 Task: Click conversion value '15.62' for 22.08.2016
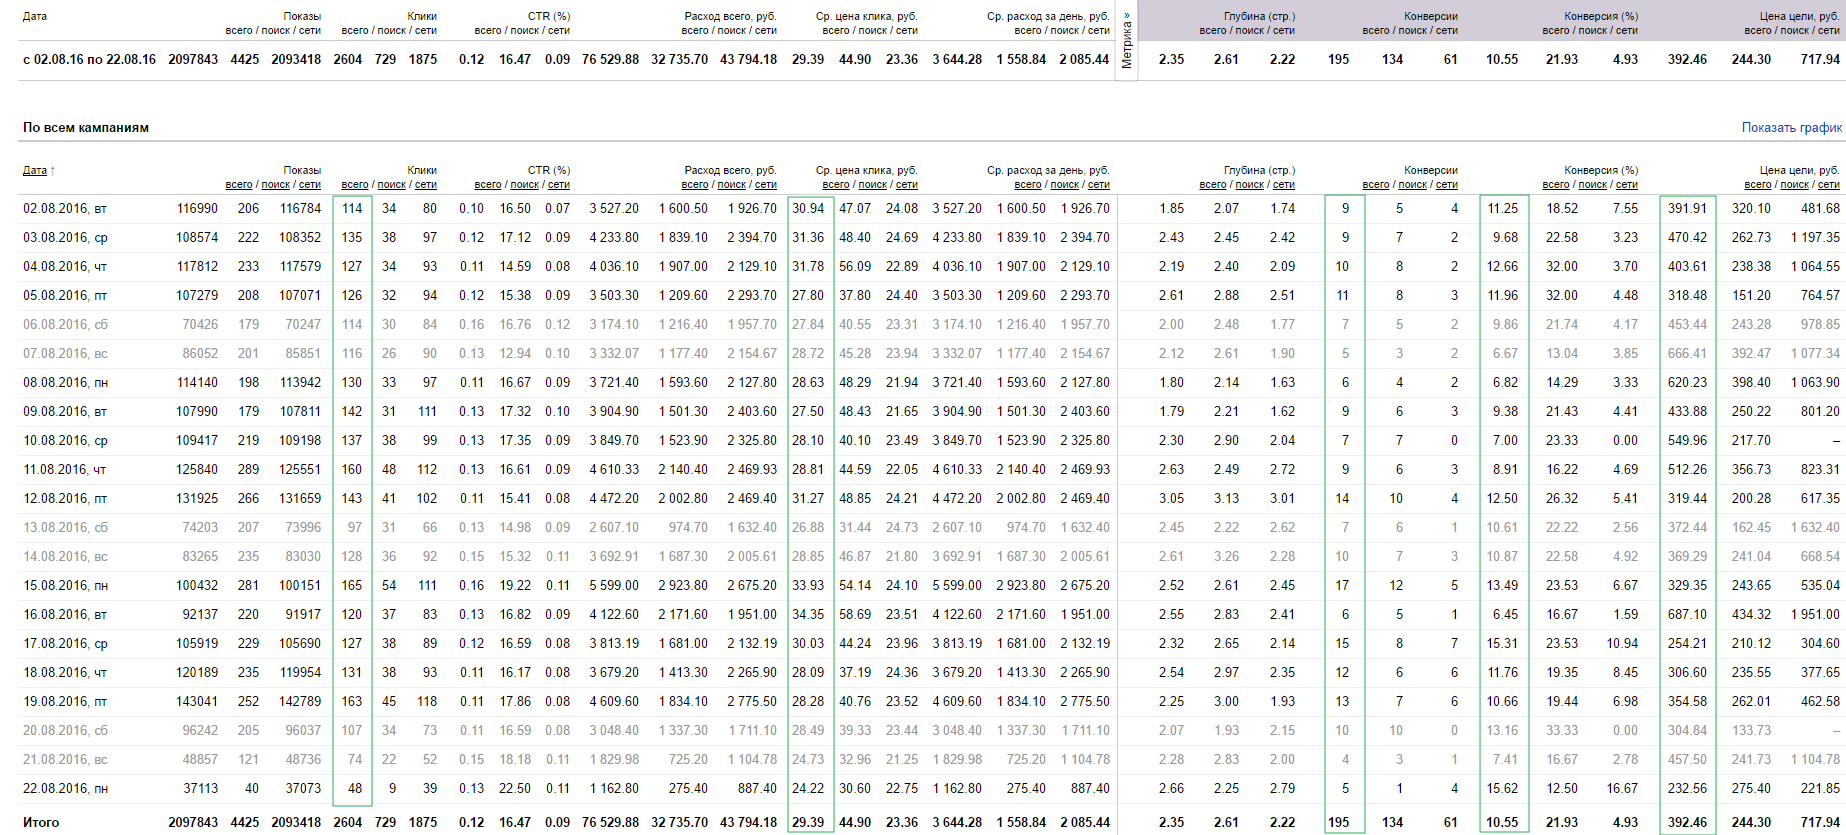click(x=1502, y=789)
